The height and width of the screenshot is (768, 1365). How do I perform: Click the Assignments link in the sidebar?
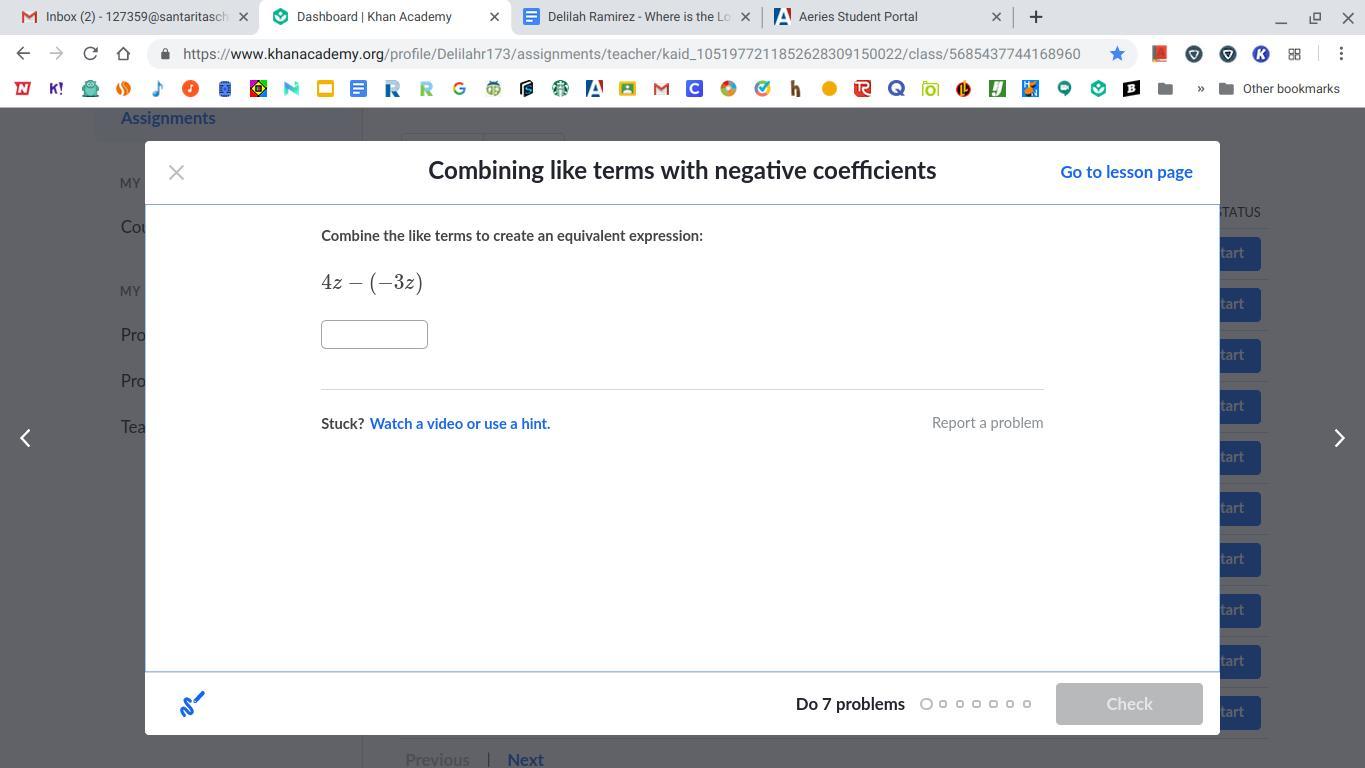coord(168,118)
